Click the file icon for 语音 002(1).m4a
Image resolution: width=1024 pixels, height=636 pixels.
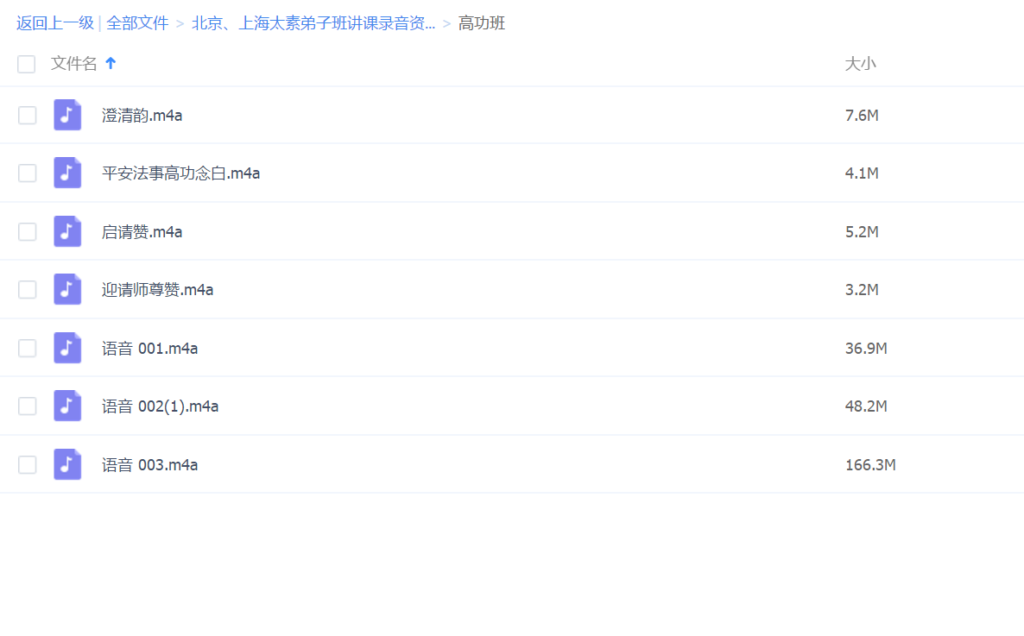coord(67,406)
